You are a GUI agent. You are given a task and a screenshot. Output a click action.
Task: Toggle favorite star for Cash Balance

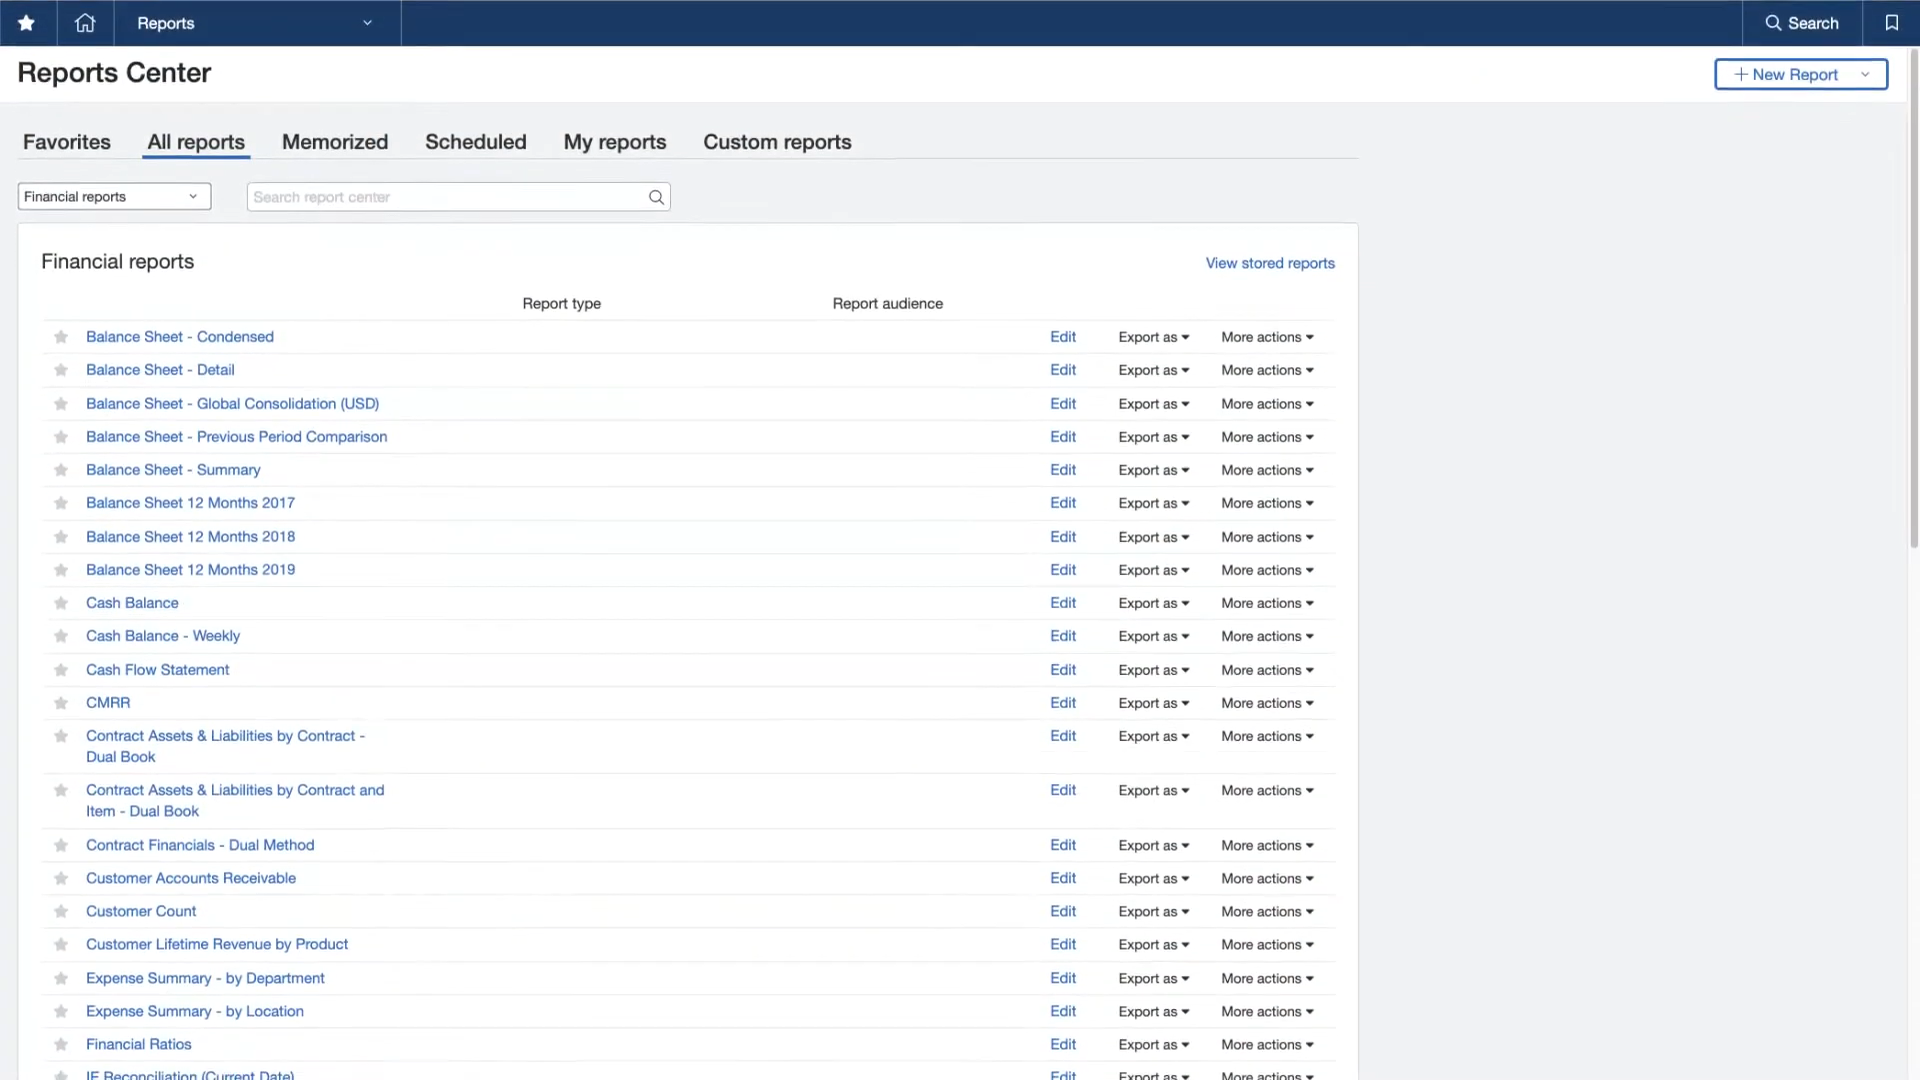61,603
